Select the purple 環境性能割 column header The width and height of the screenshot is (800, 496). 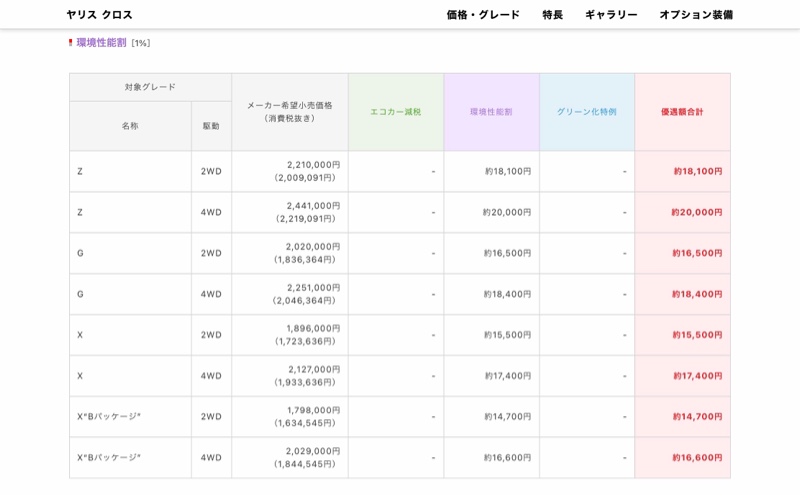pyautogui.click(x=491, y=112)
